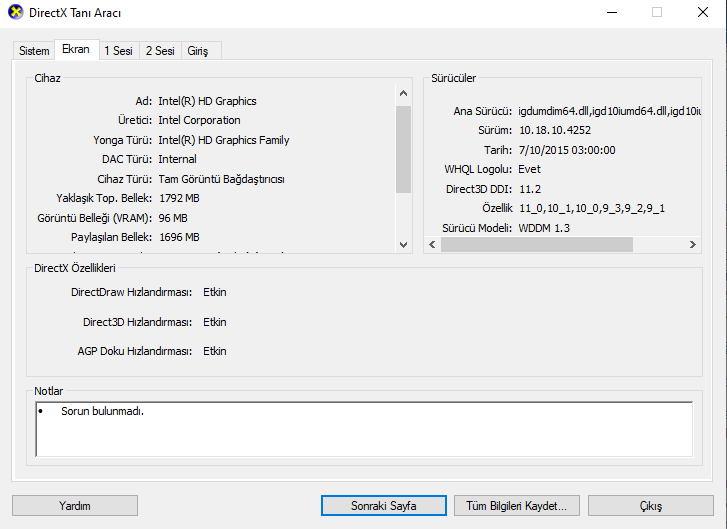Select the text 'Intel(R) HD Graphics' name
Viewport: 727px width, 529px height.
[207, 101]
